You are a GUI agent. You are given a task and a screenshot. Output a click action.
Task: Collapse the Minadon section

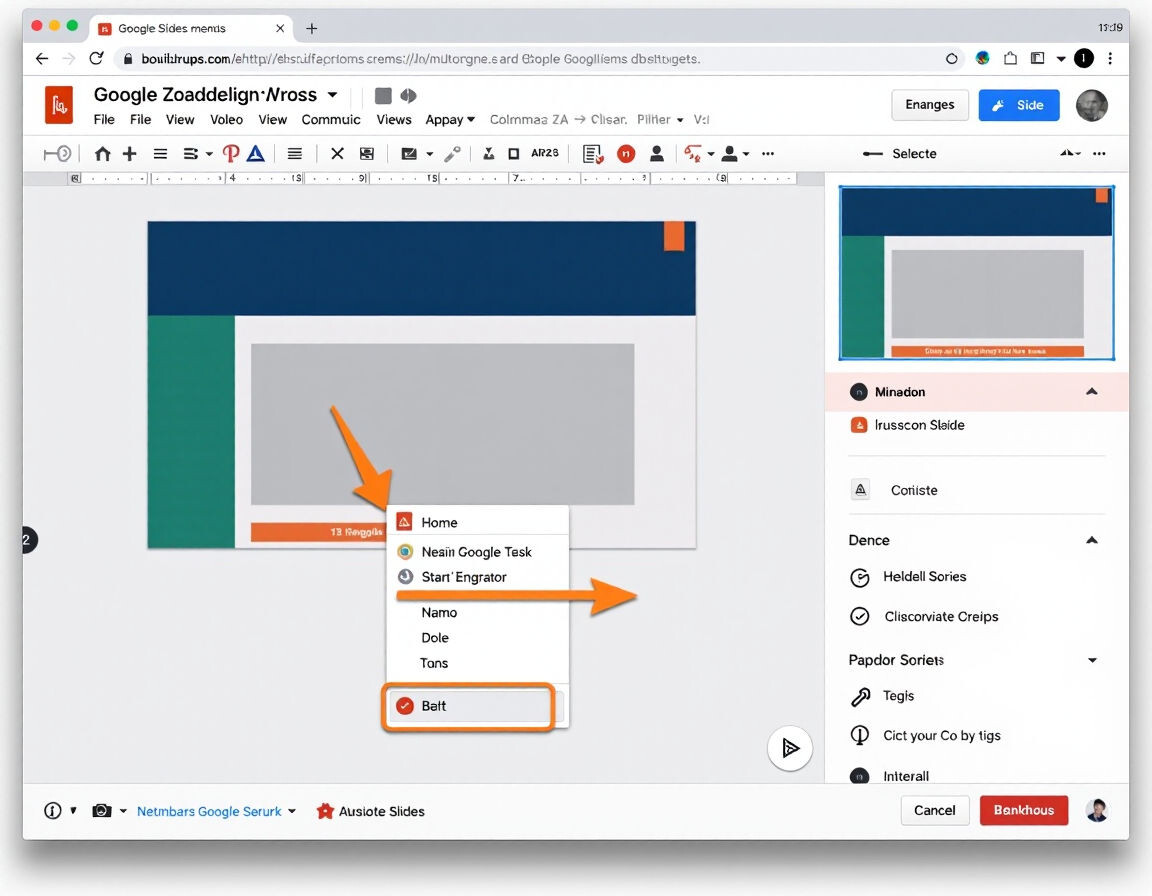point(1092,391)
